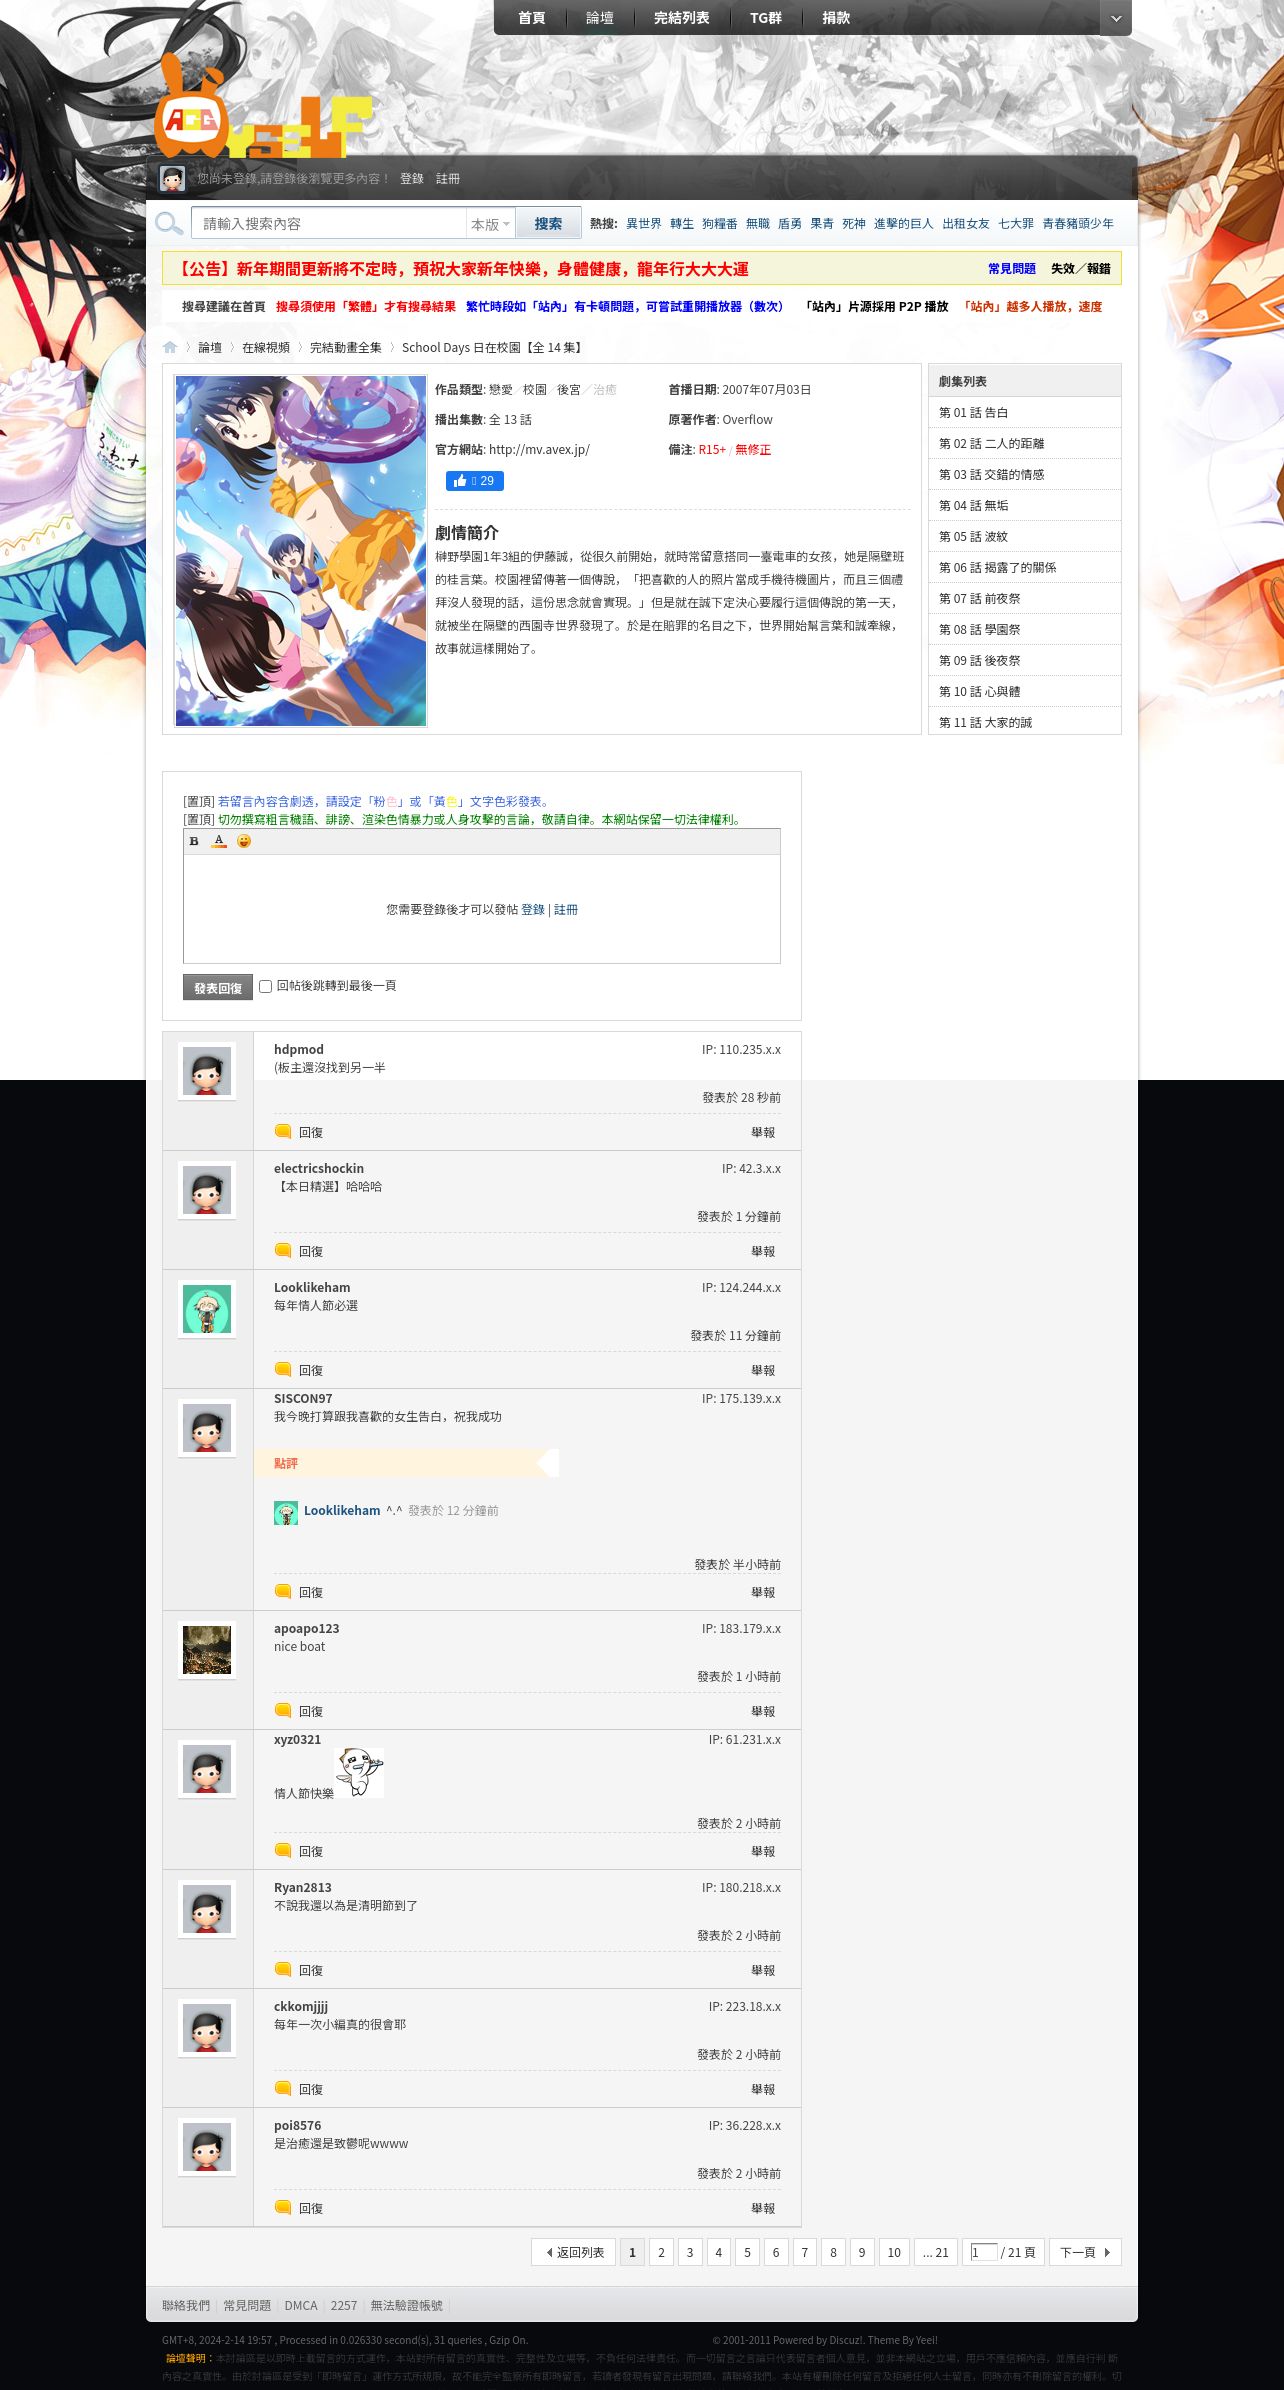
Task: Click 返回列表 back to list button
Action: point(574,2252)
